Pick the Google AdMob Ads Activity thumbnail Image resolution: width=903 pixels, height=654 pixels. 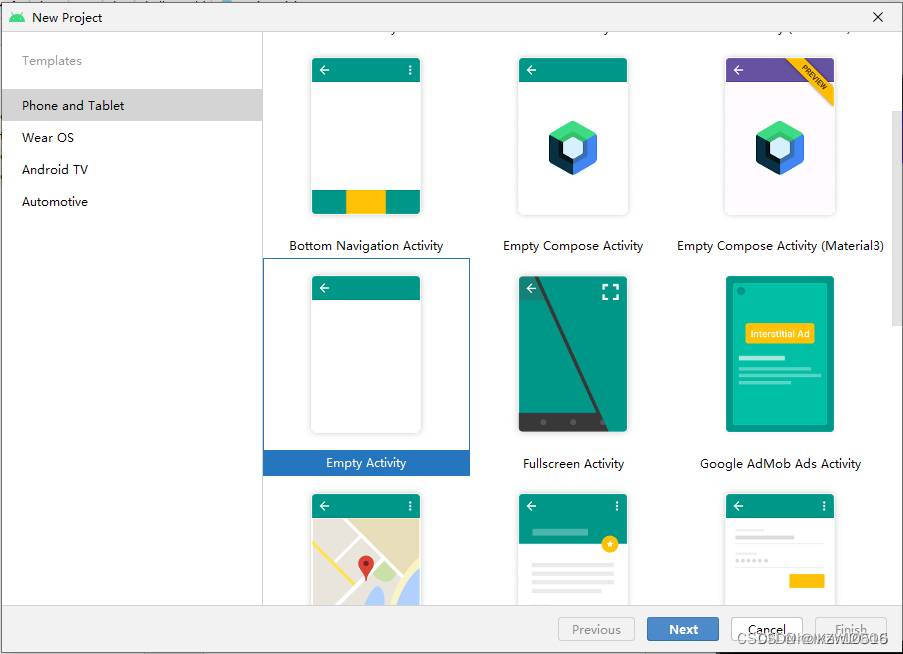tap(780, 354)
